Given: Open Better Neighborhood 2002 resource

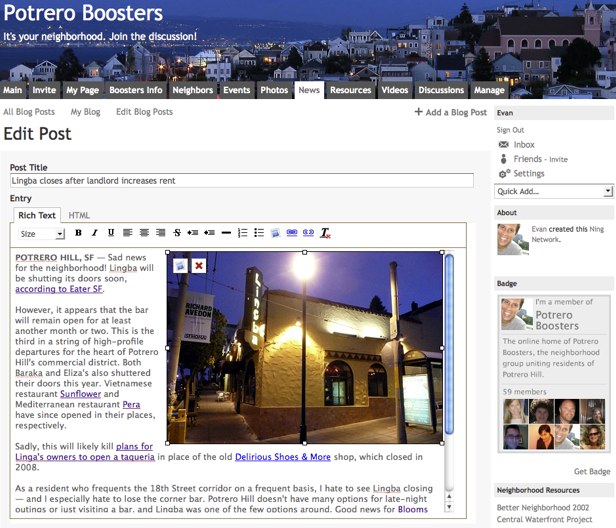Looking at the screenshot, I should point(543,507).
